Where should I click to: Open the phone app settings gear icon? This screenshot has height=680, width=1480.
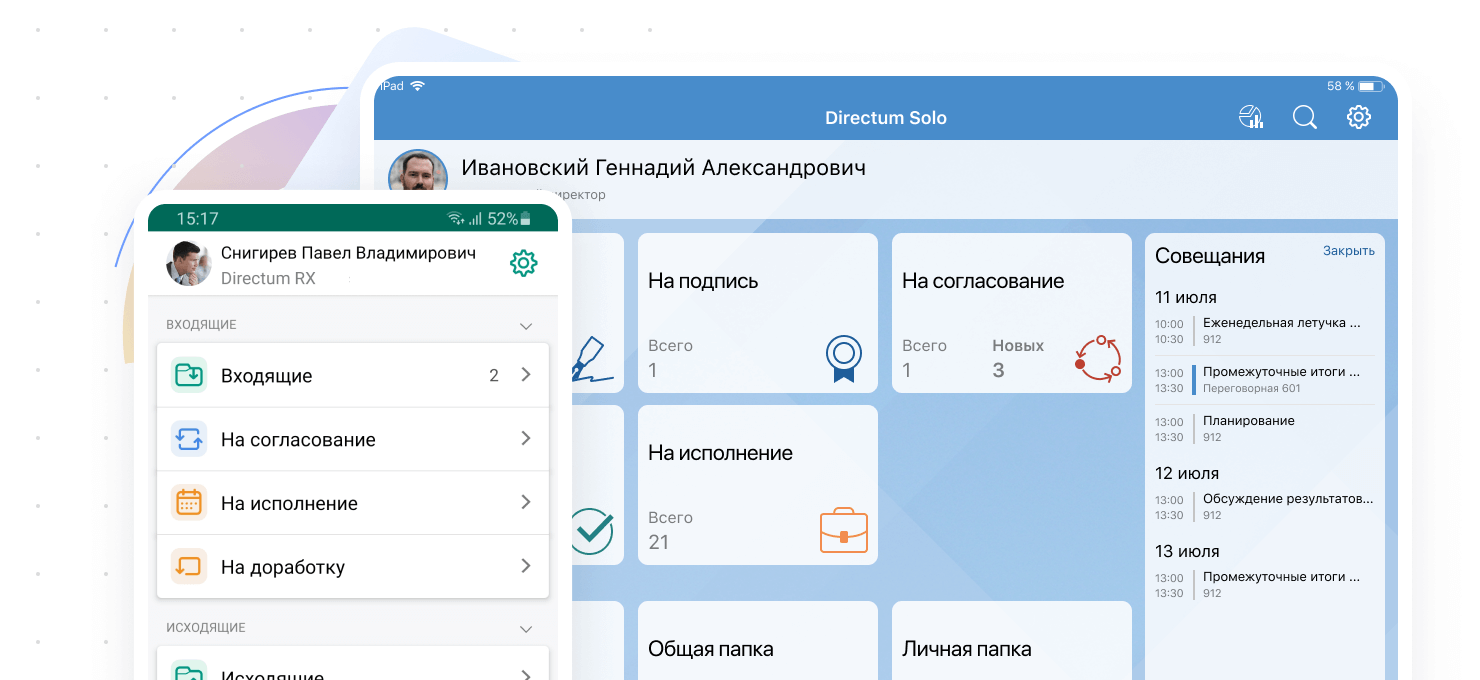523,264
